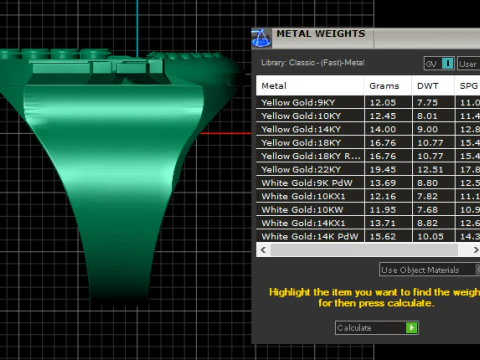Select the Yellow Gold:18KY row
480x360 pixels.
pyautogui.click(x=368, y=143)
